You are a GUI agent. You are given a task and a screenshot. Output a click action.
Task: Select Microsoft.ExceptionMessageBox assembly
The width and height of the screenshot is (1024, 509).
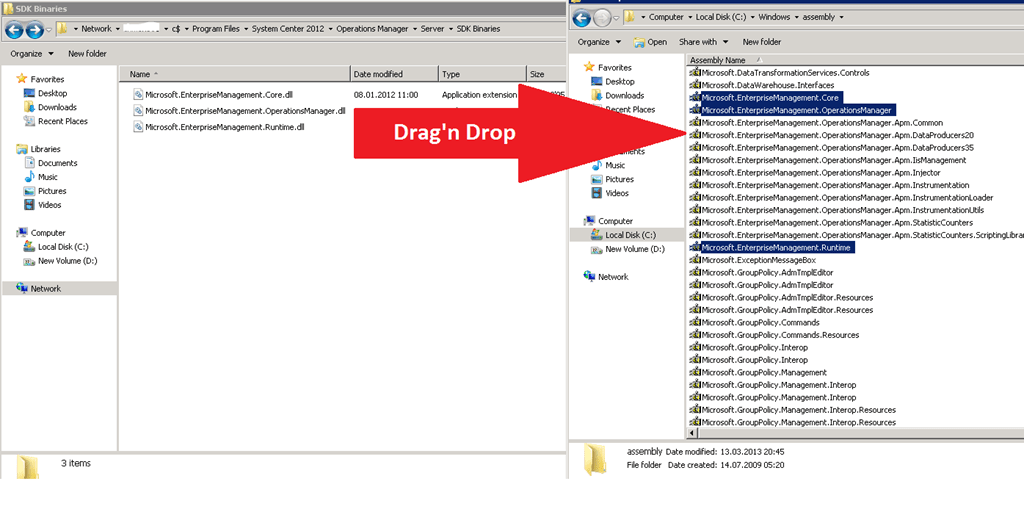tap(758, 260)
